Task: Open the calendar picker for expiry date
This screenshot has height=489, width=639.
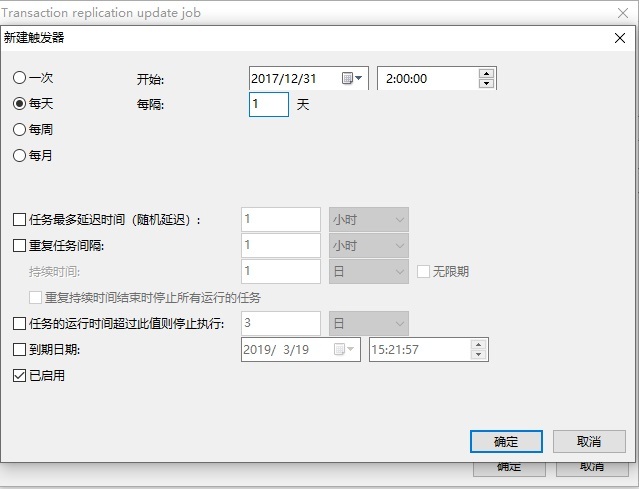Action: pyautogui.click(x=344, y=349)
